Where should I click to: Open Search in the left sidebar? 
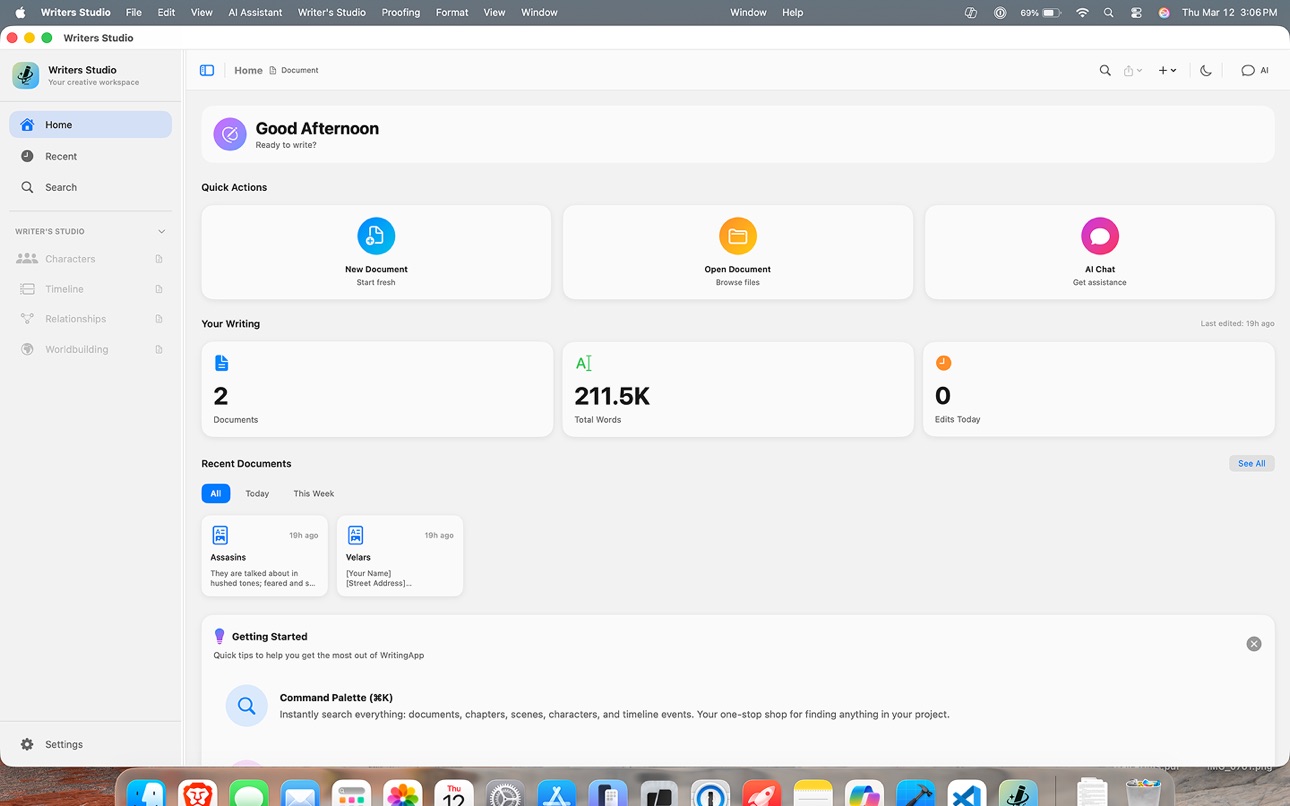91,187
